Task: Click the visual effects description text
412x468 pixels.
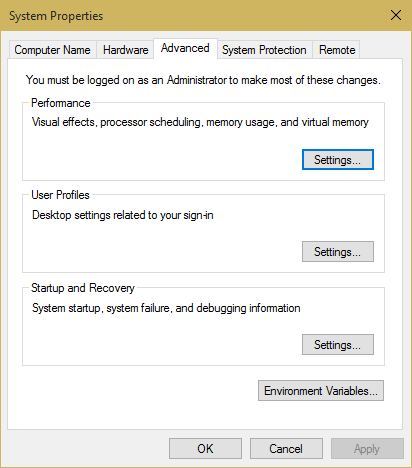Action: tap(200, 122)
